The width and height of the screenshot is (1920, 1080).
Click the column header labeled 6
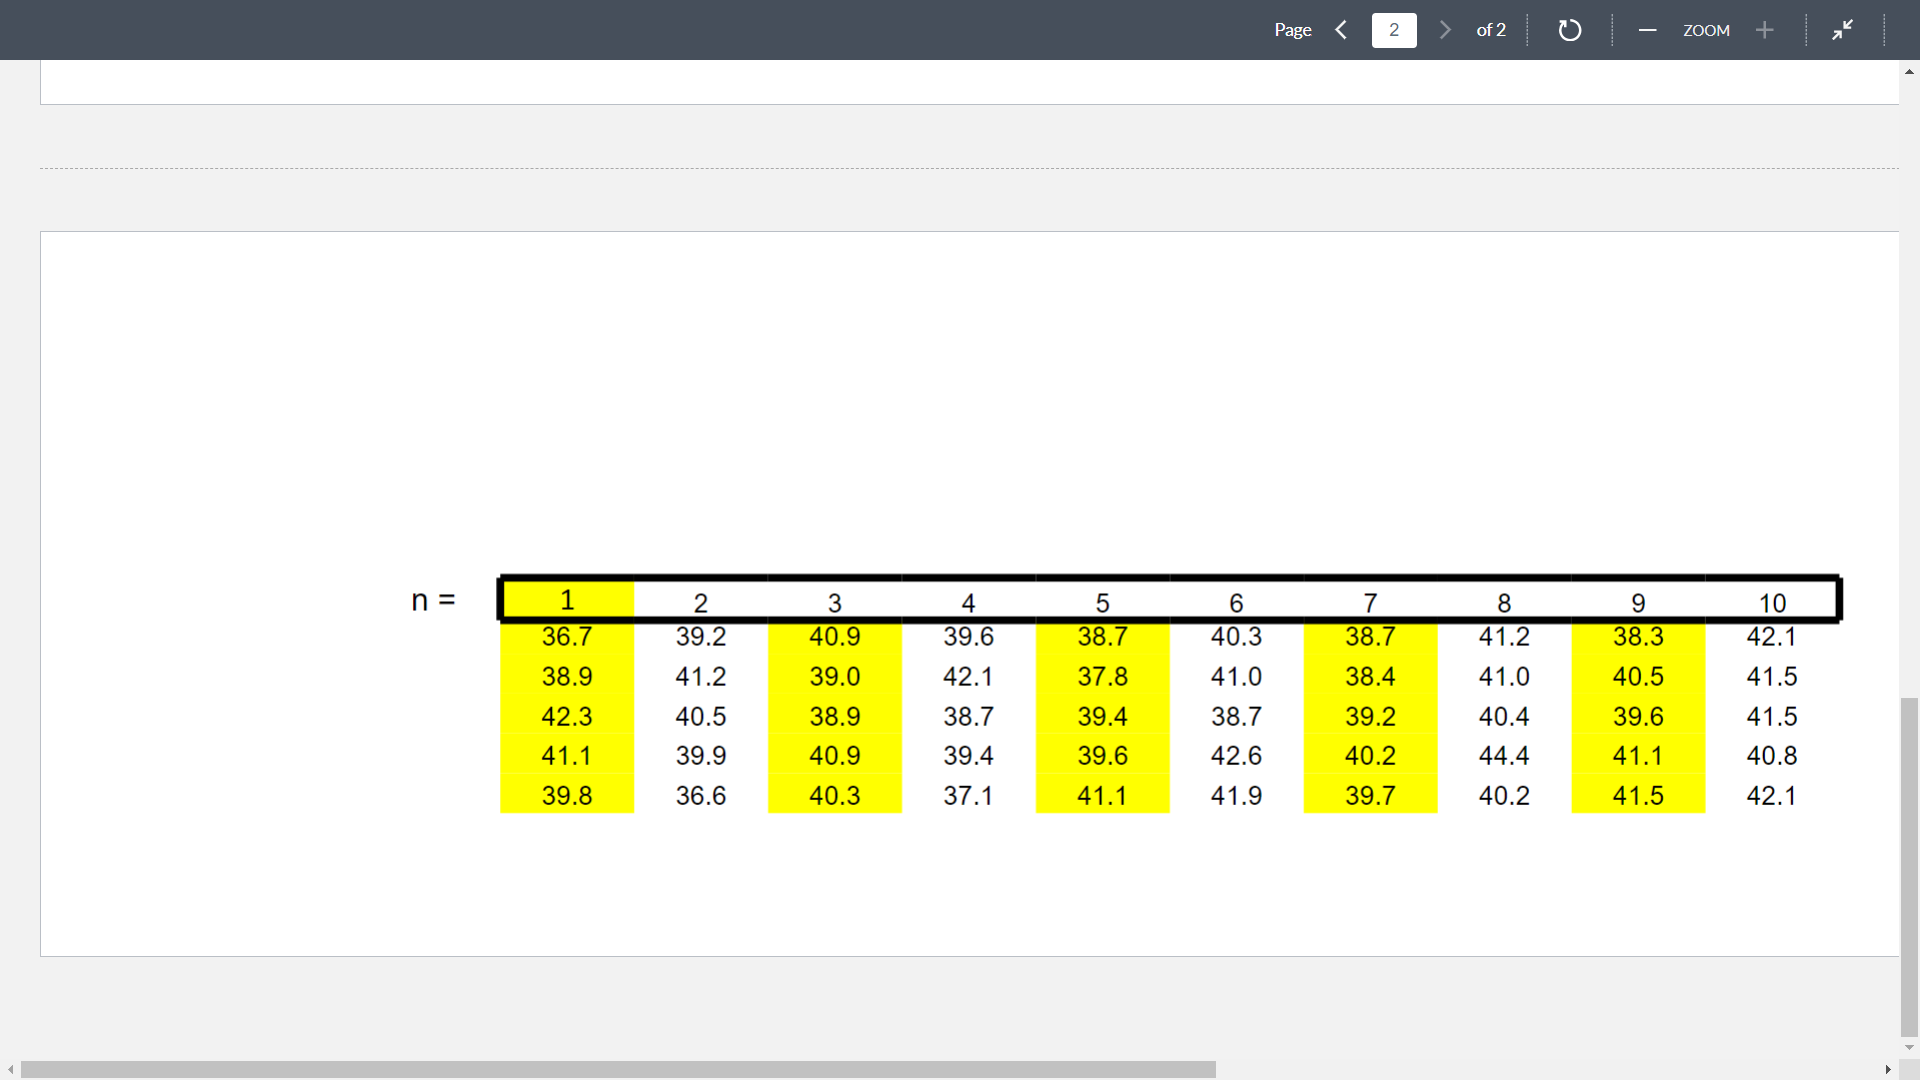1236,603
